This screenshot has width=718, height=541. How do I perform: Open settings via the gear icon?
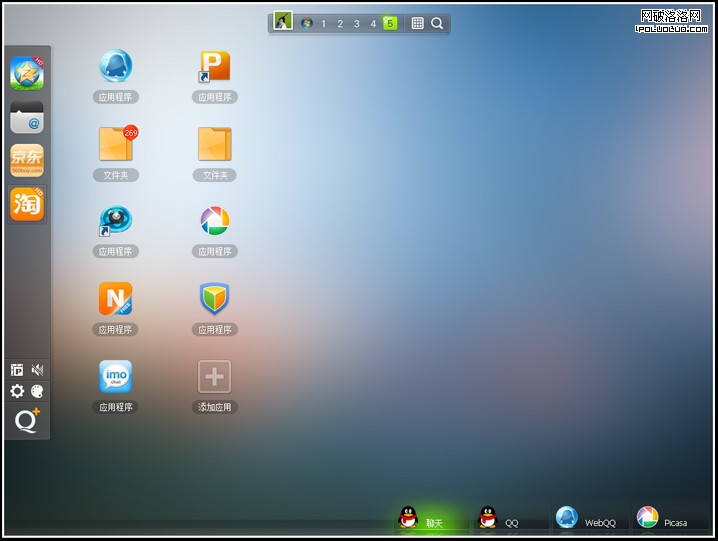pyautogui.click(x=17, y=391)
